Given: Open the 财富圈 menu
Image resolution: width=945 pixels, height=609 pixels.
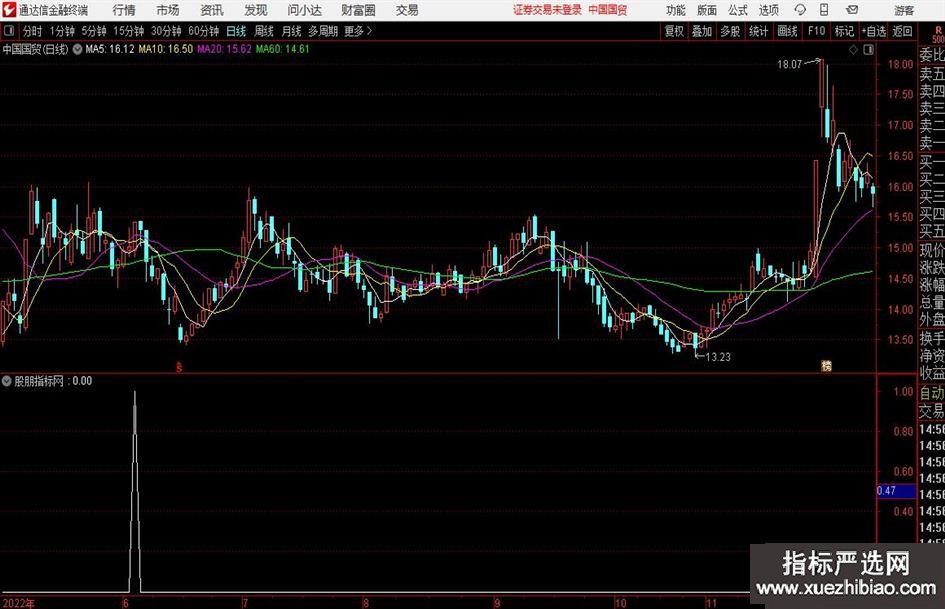Looking at the screenshot, I should 358,10.
